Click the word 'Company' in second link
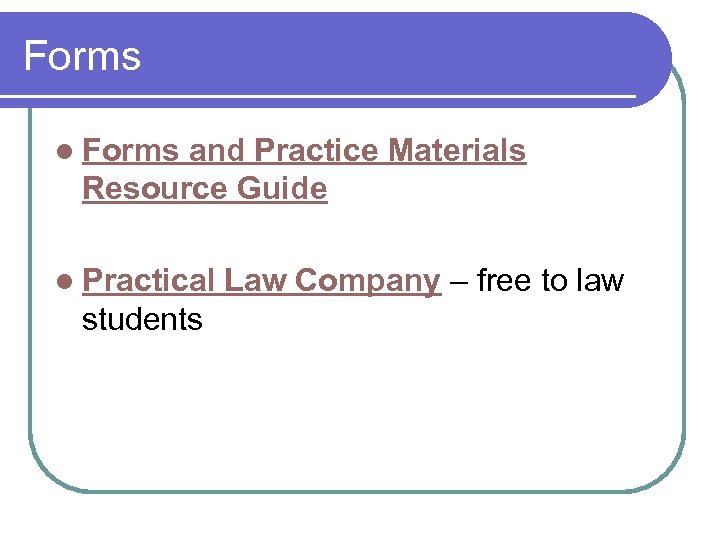The image size is (720, 540). (367, 282)
